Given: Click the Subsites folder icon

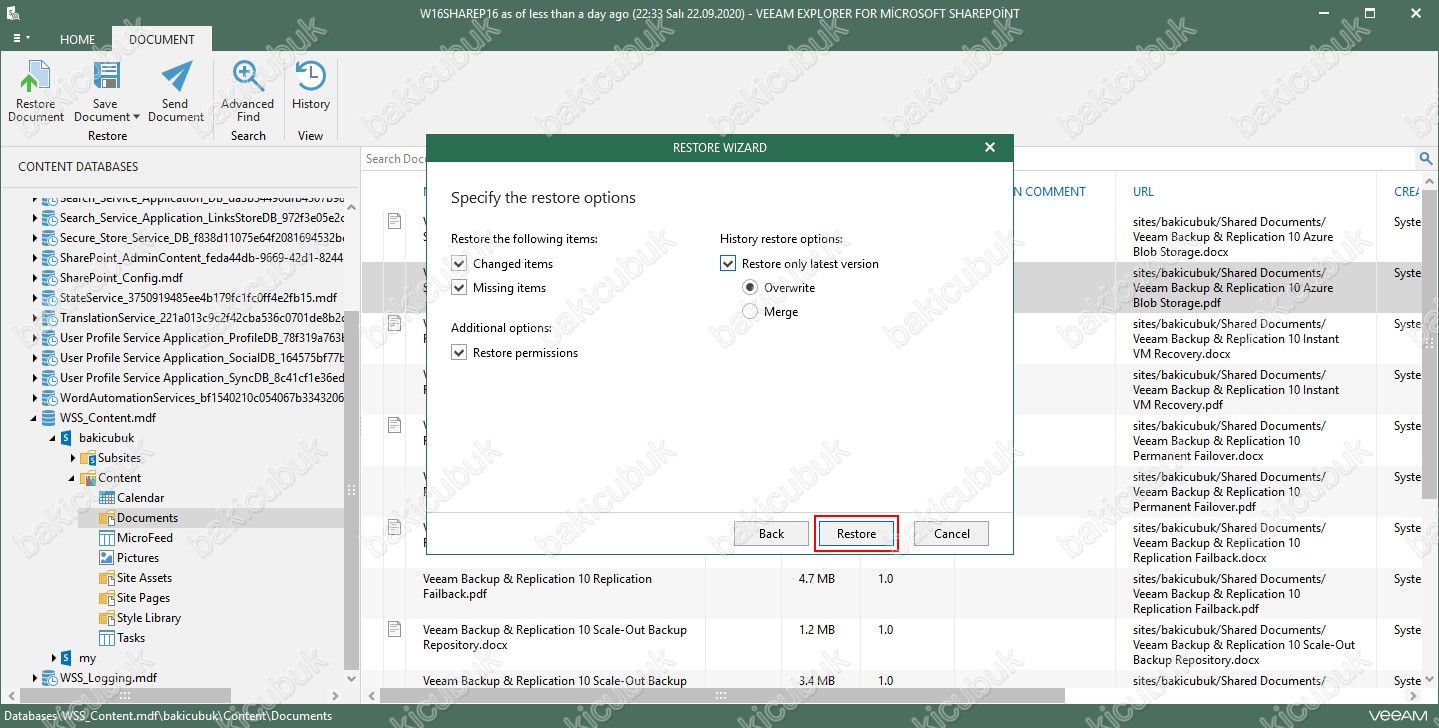Looking at the screenshot, I should coord(88,458).
